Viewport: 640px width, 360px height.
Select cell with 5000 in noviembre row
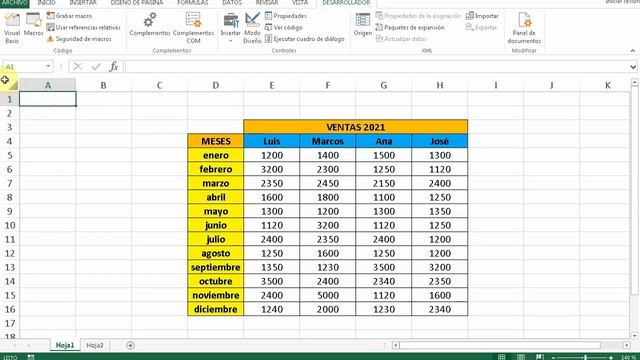point(328,295)
